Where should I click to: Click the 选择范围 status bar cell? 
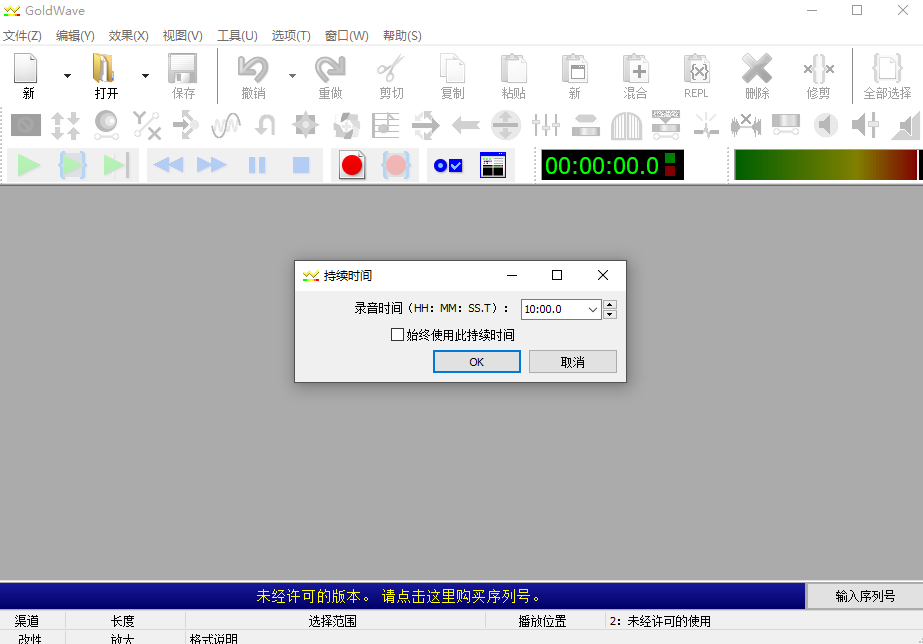[335, 621]
